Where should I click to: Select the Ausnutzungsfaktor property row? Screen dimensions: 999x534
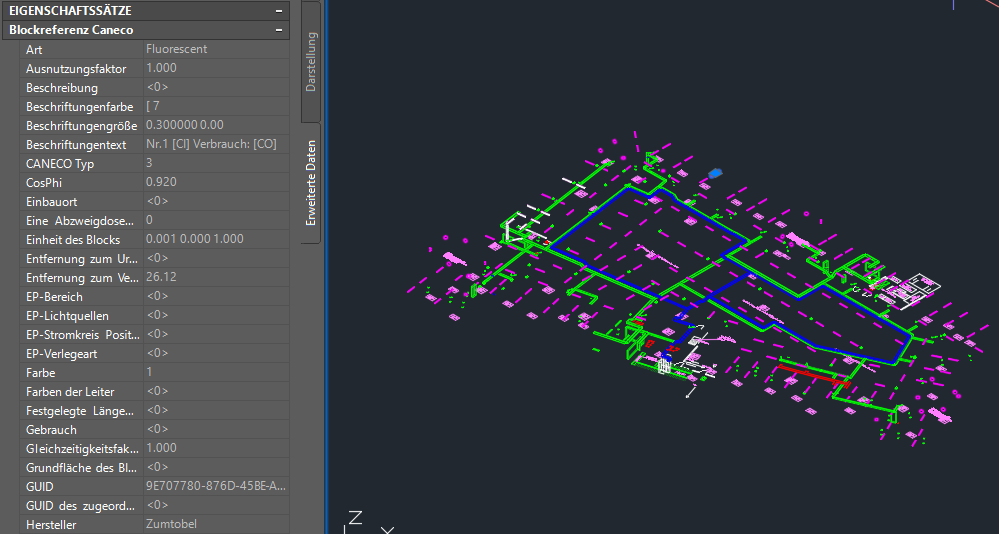coord(76,68)
